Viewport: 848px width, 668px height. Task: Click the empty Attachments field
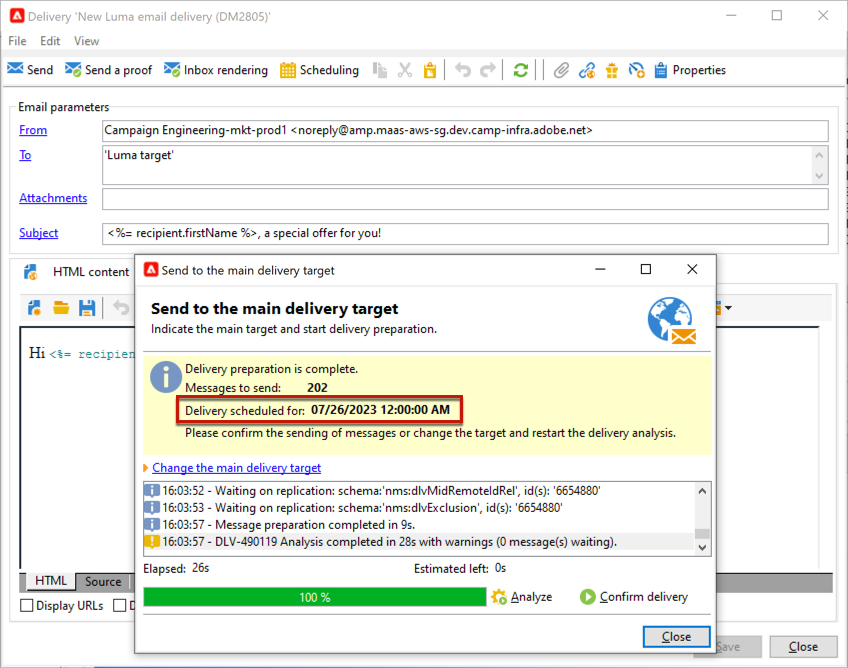pyautogui.click(x=465, y=199)
